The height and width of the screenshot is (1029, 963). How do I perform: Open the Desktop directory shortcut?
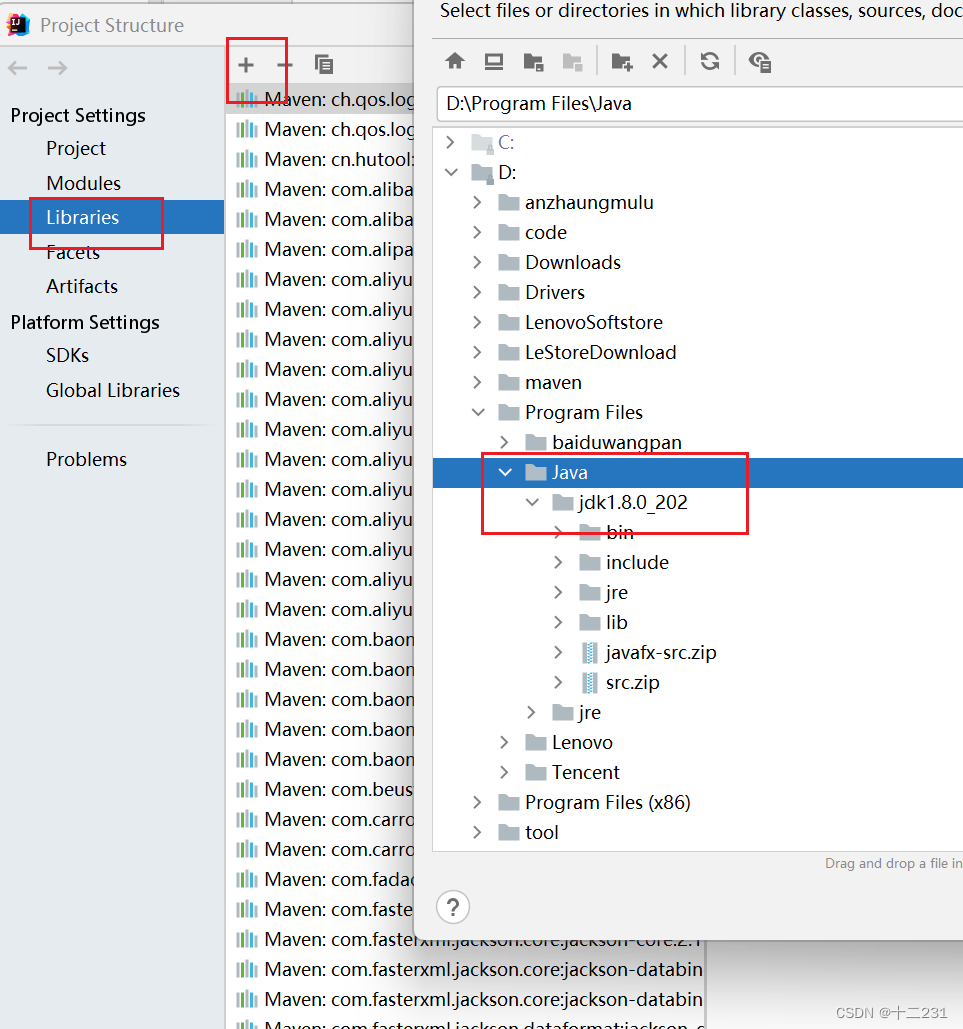493,61
